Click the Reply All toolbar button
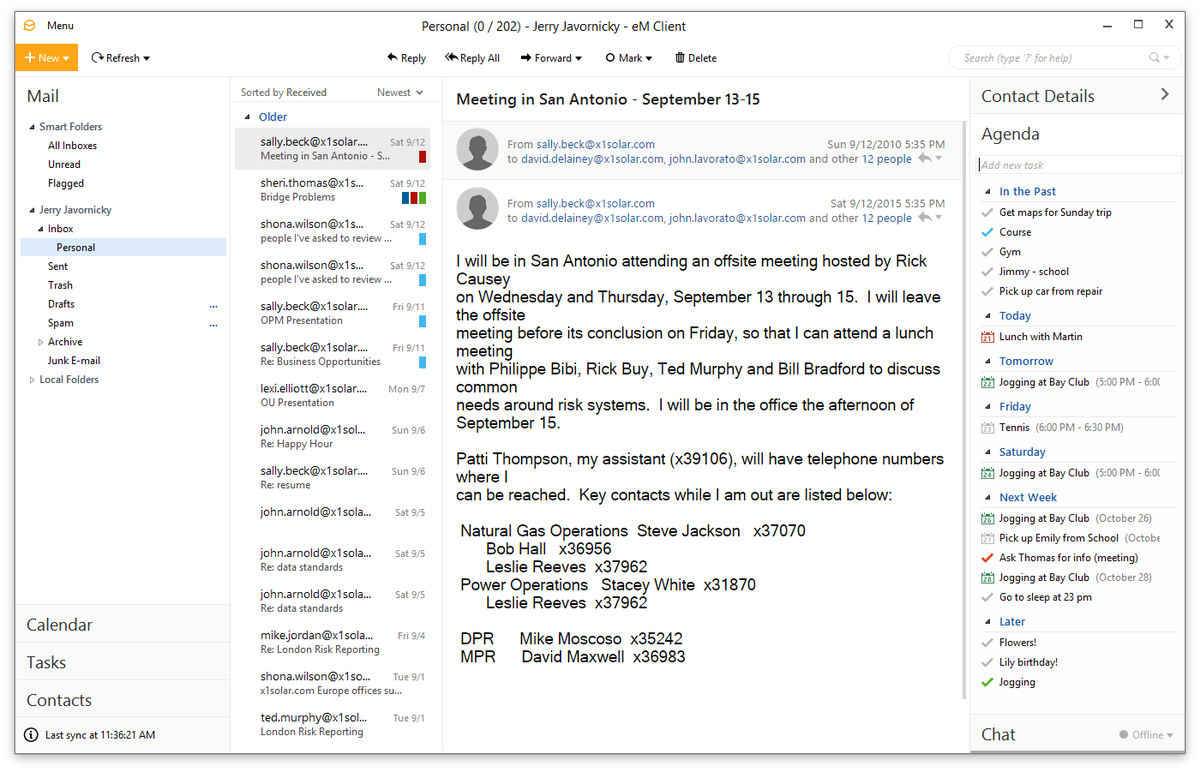1200x772 pixels. 472,58
